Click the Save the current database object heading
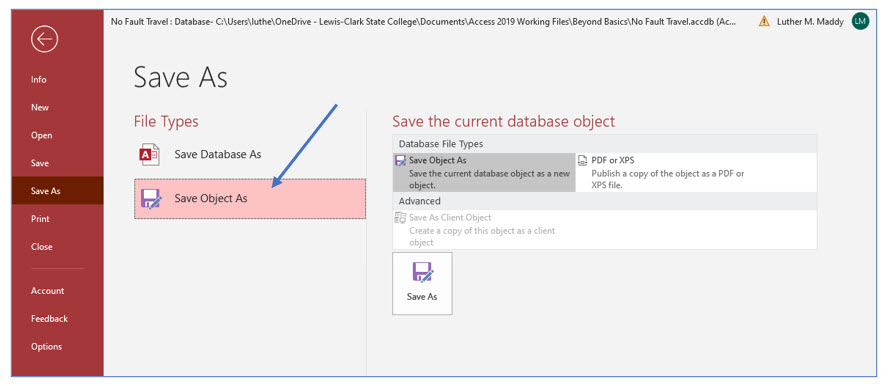The image size is (888, 386). [503, 121]
